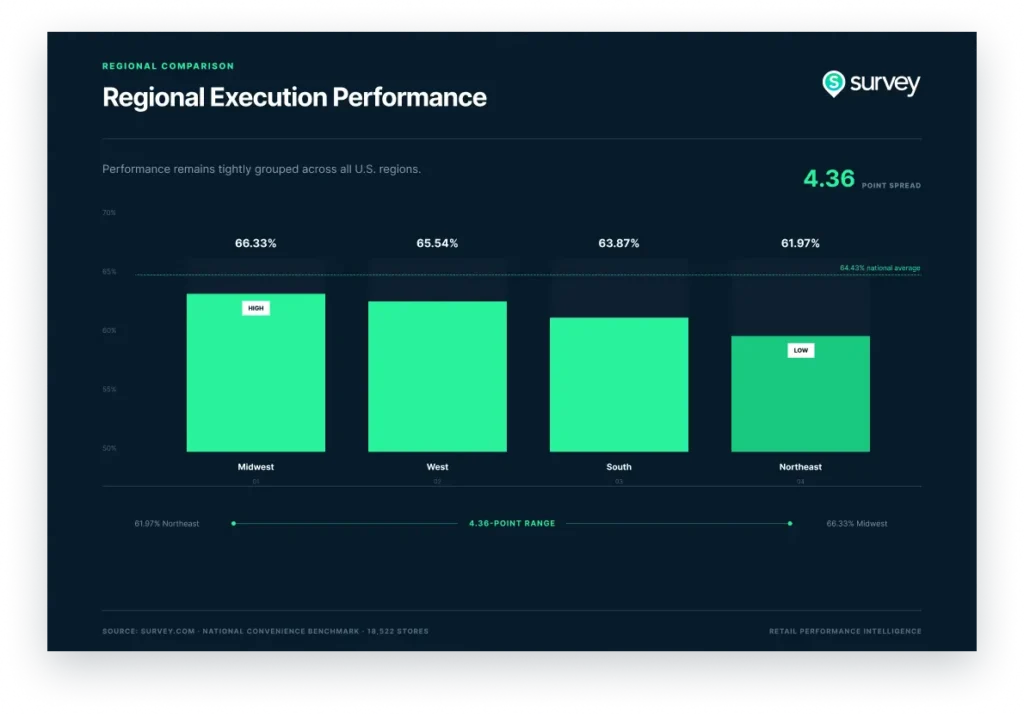Image resolution: width=1024 pixels, height=714 pixels.
Task: Click the 55% y-axis tick label
Action: (109, 389)
